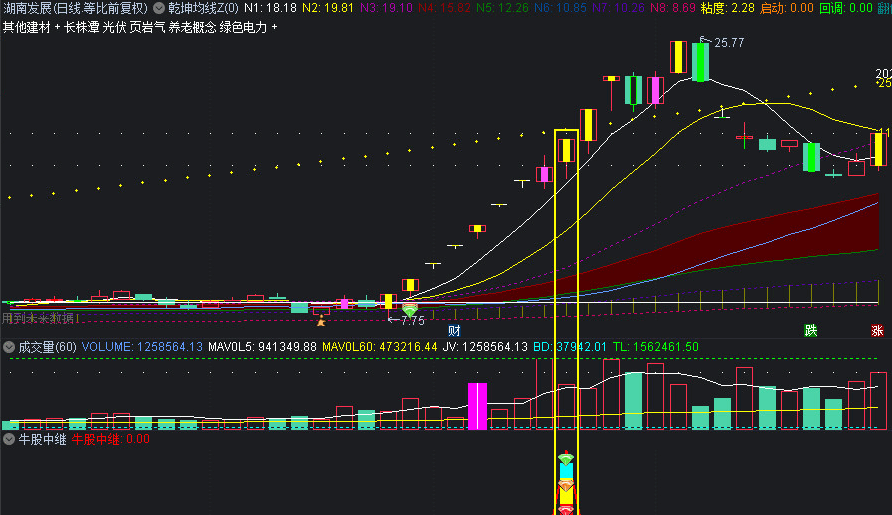Image resolution: width=892 pixels, height=515 pixels.
Task: Open the 长株潭 concept tag
Action: [81, 27]
